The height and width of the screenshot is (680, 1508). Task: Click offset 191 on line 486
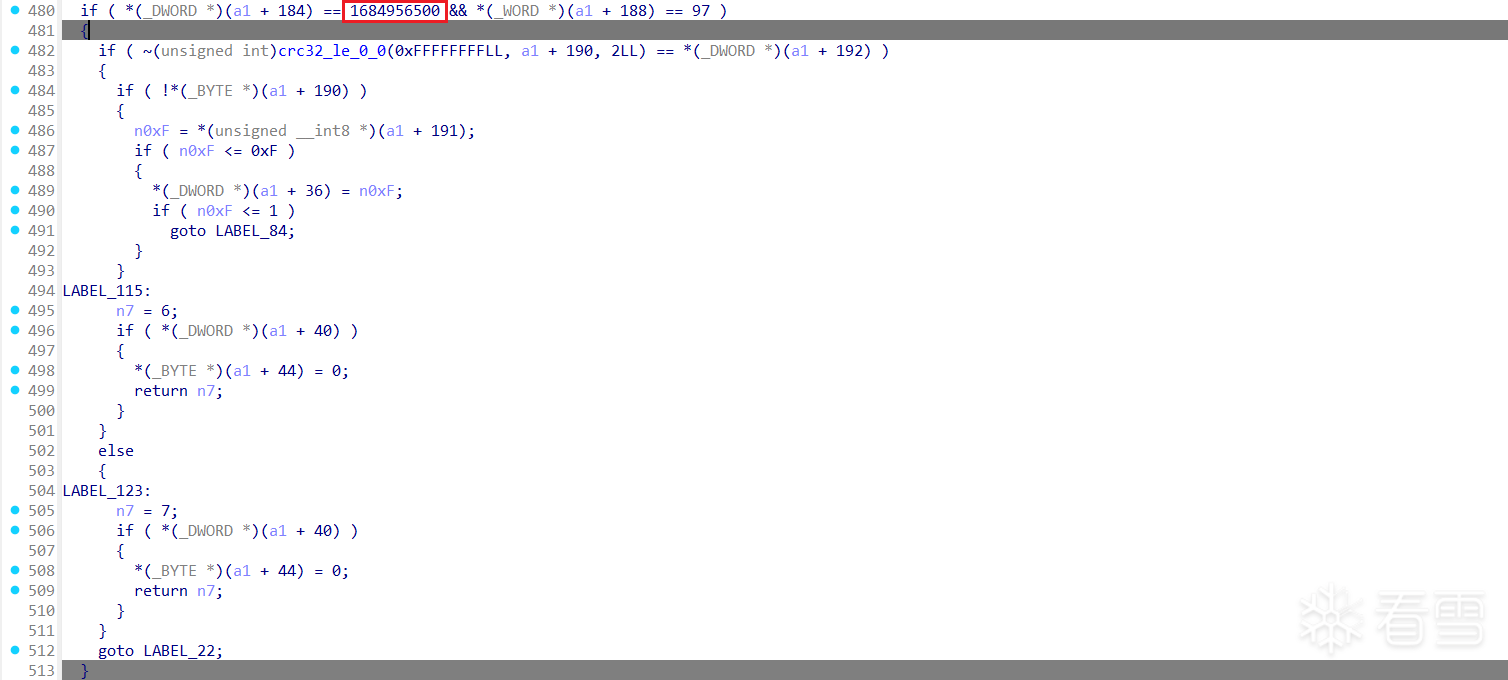coord(444,131)
